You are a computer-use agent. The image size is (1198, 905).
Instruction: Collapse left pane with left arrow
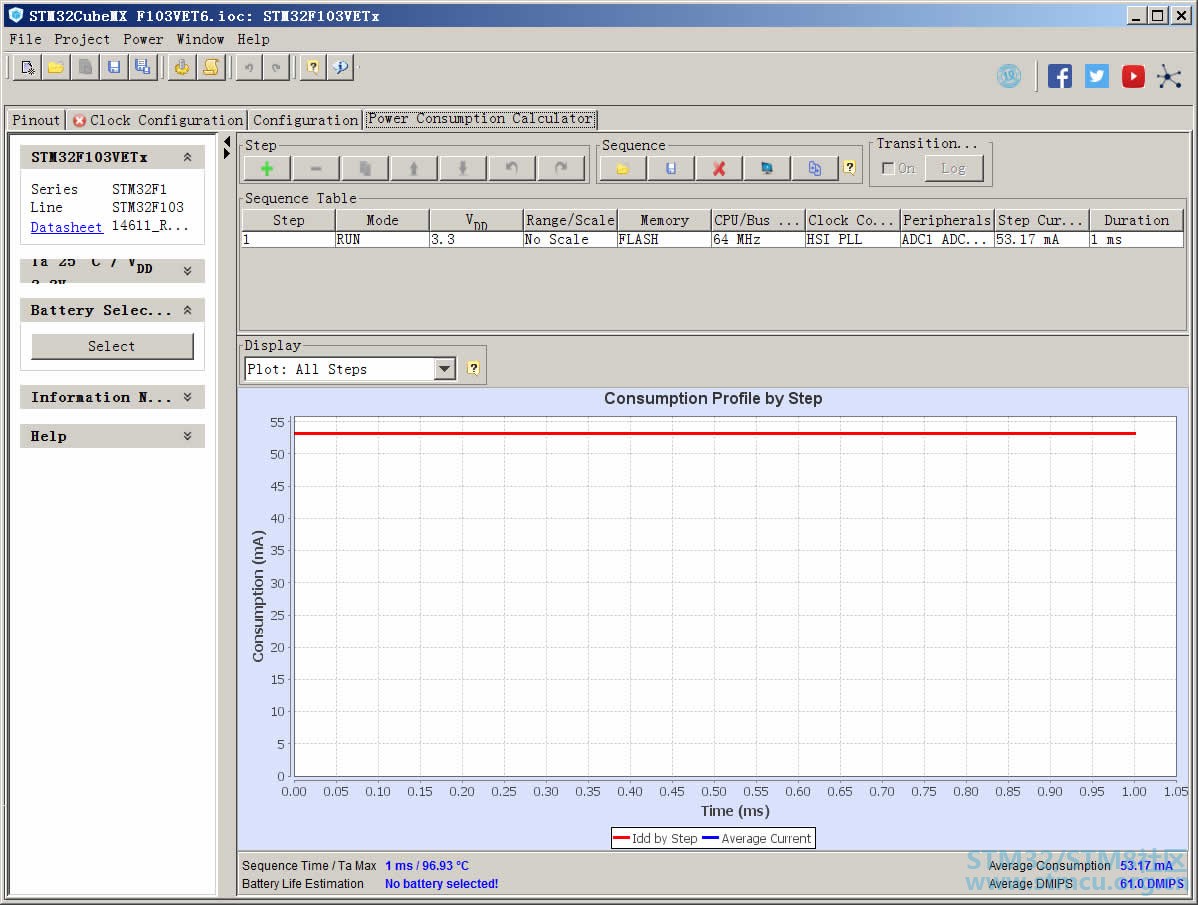pyautogui.click(x=227, y=142)
